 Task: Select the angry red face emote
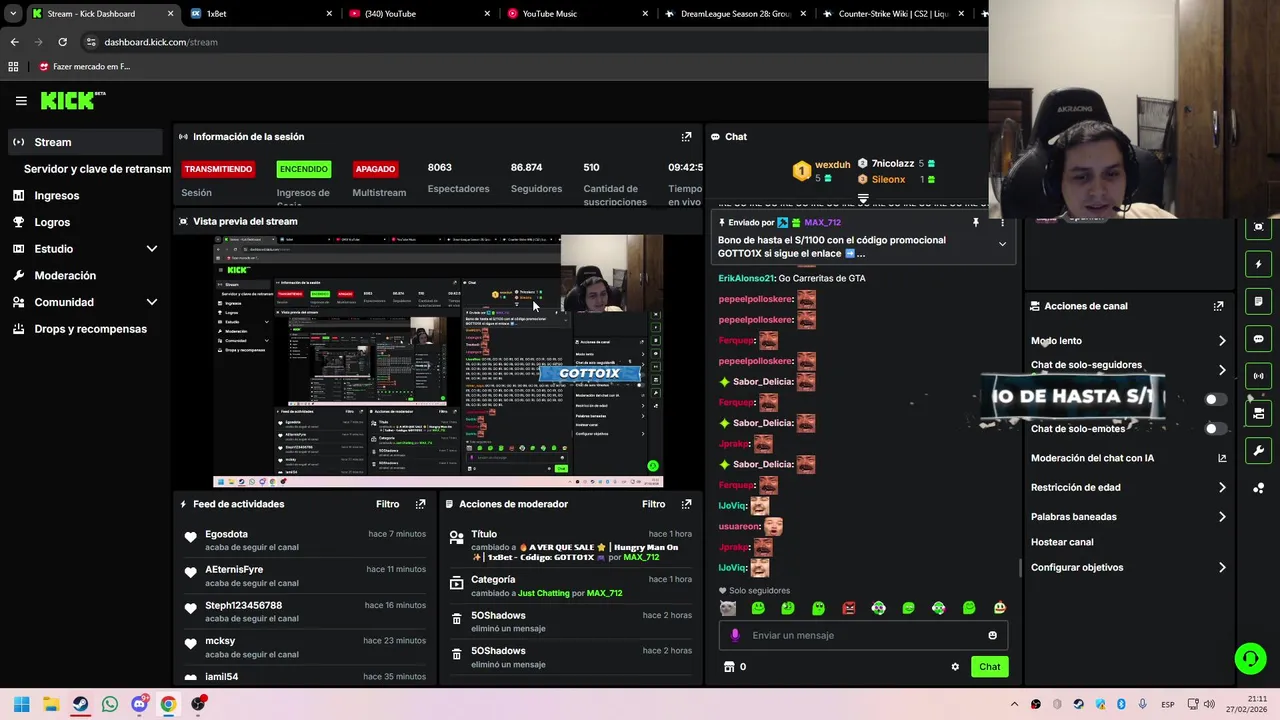pos(848,608)
